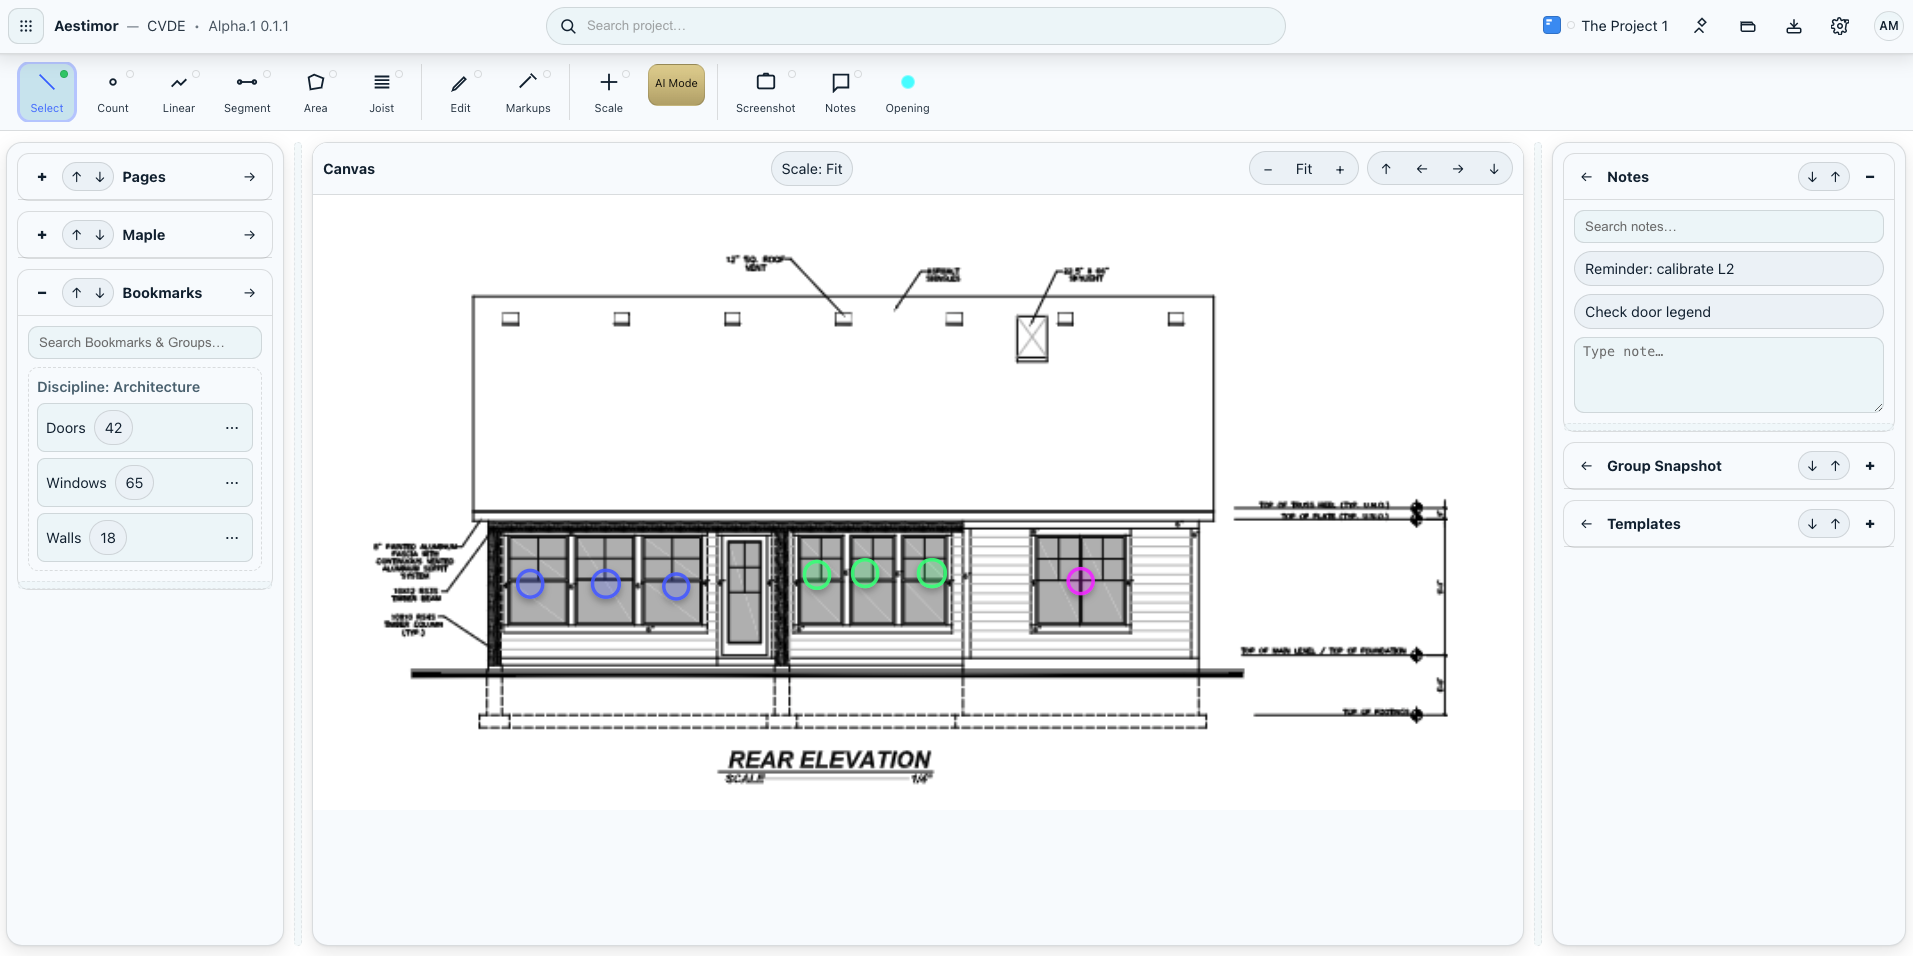This screenshot has height=956, width=1913.
Task: Select the Joist tool
Action: [381, 91]
